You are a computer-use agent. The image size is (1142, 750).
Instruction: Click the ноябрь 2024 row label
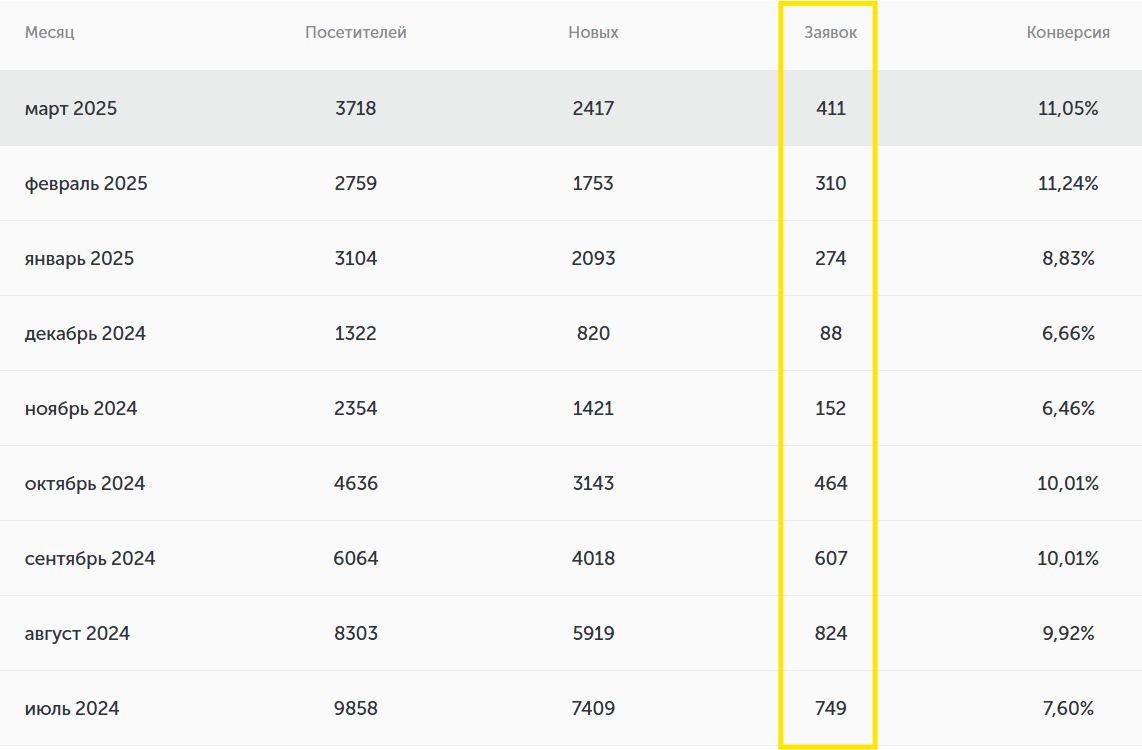click(81, 408)
